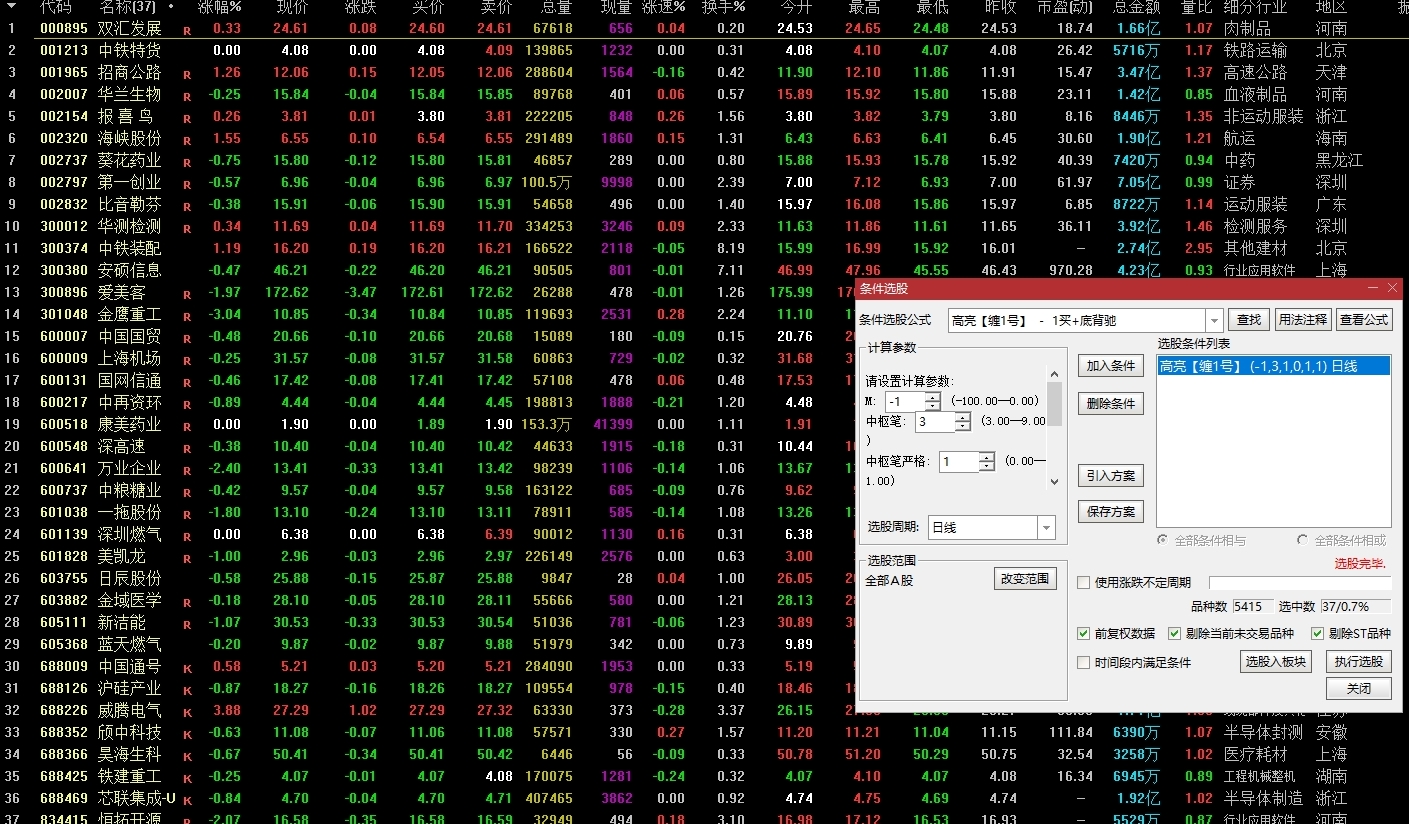Click the R marker beside 双汇发展

[187, 30]
